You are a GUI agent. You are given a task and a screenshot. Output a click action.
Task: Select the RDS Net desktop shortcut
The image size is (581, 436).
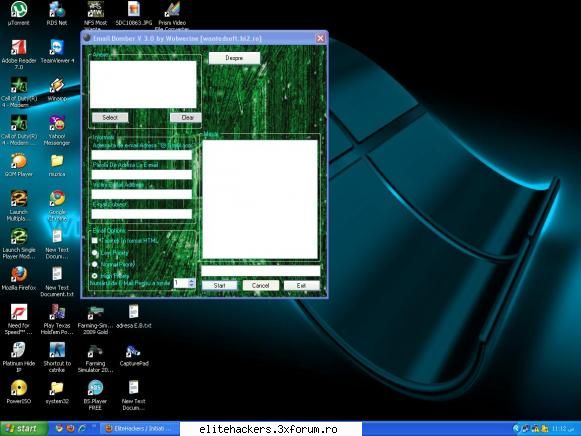tap(57, 13)
